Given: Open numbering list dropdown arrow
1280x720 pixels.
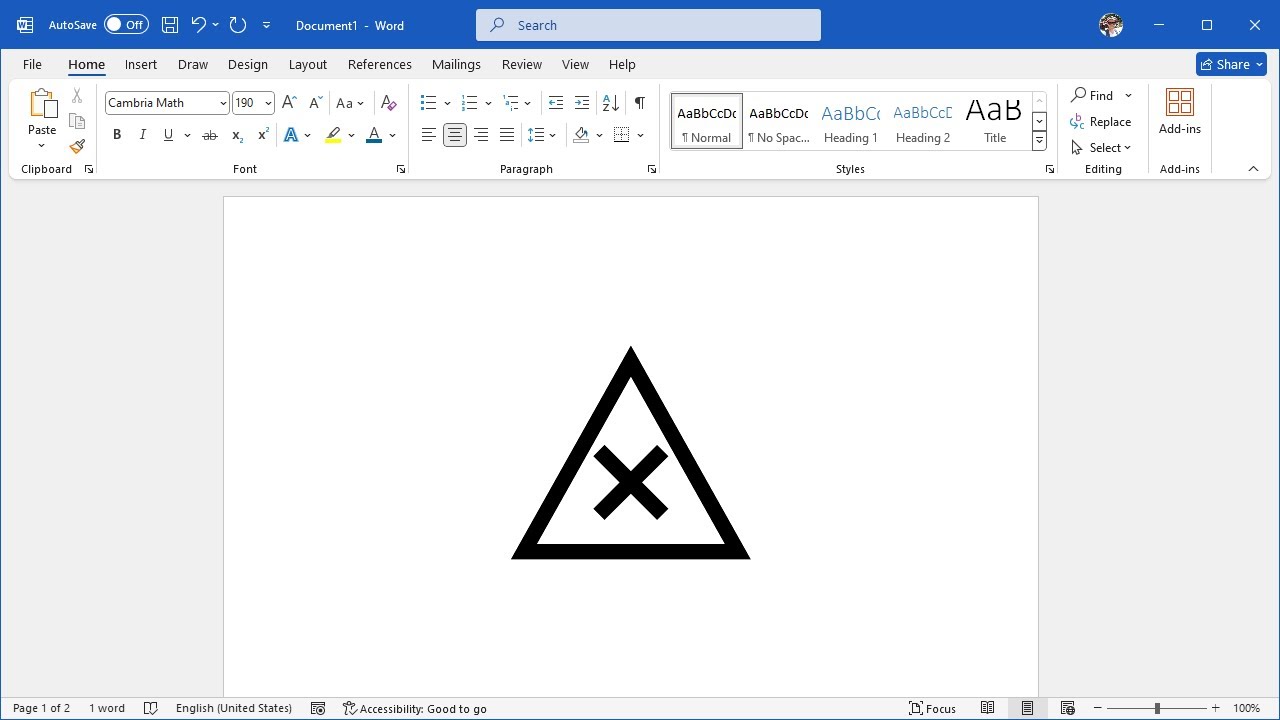Looking at the screenshot, I should pos(488,103).
